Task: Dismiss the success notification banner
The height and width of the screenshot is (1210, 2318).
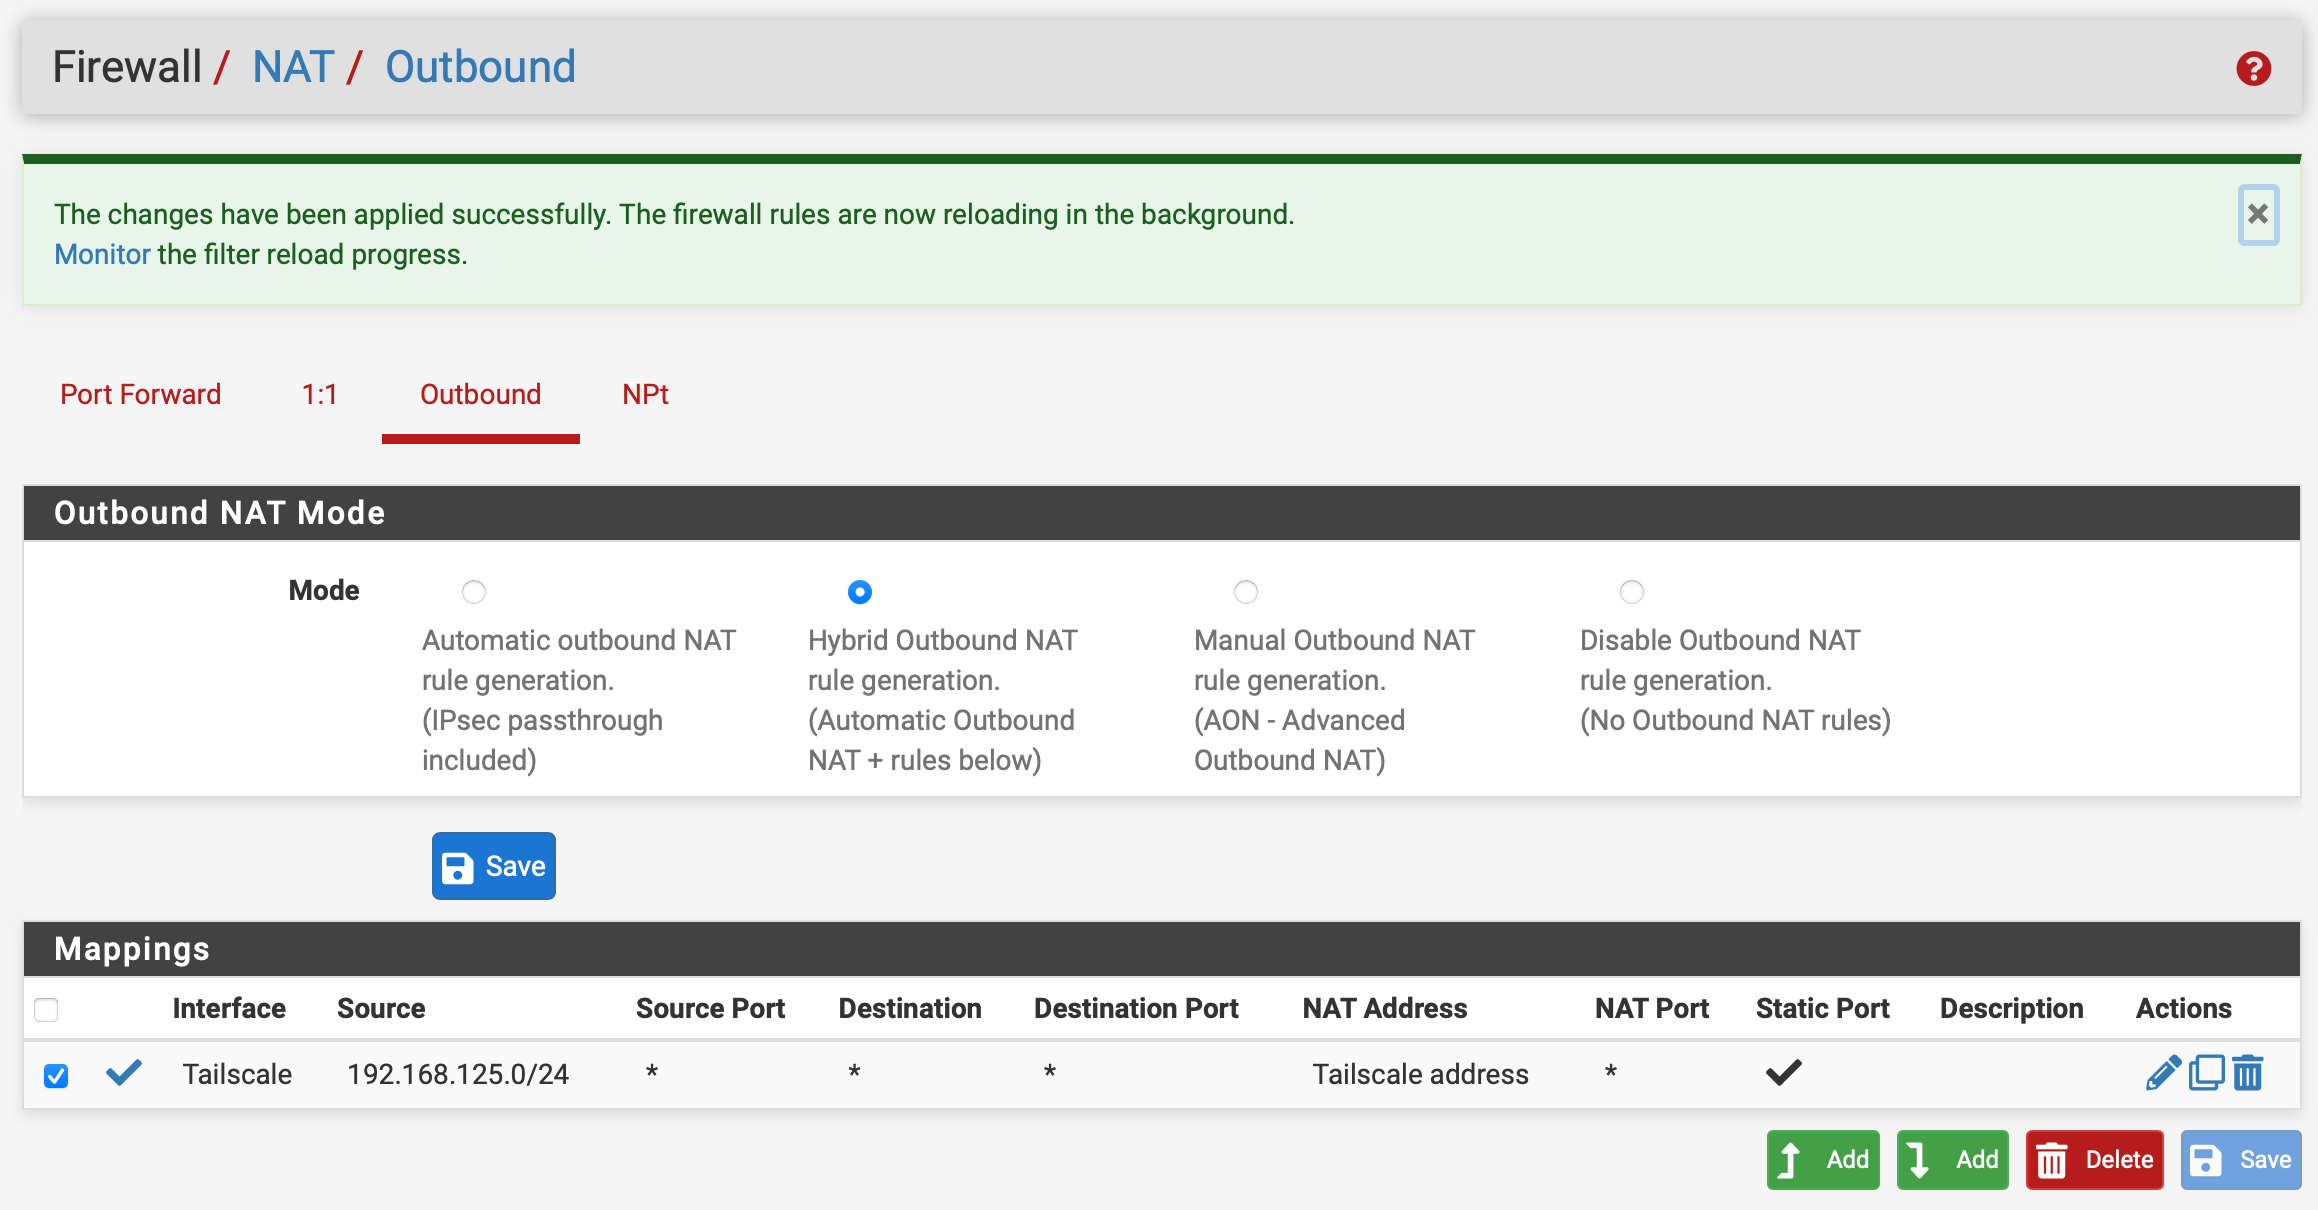Action: (2257, 214)
